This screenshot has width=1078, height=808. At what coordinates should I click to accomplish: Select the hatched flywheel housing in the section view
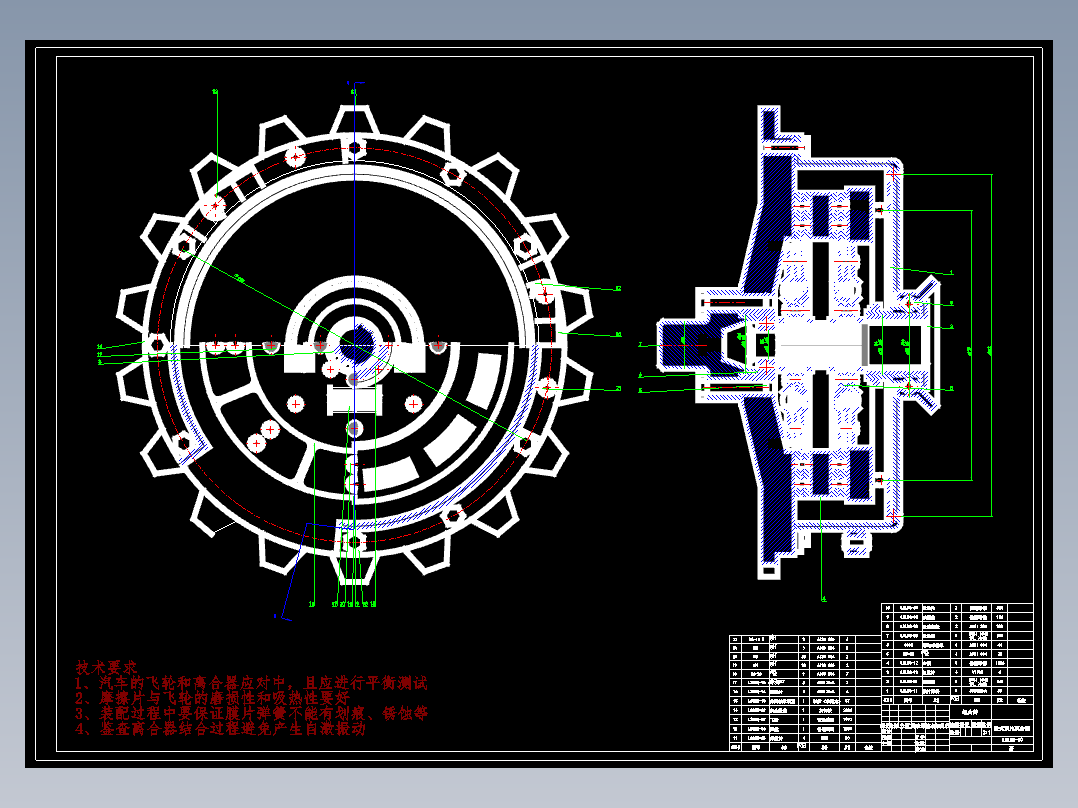(x=770, y=200)
